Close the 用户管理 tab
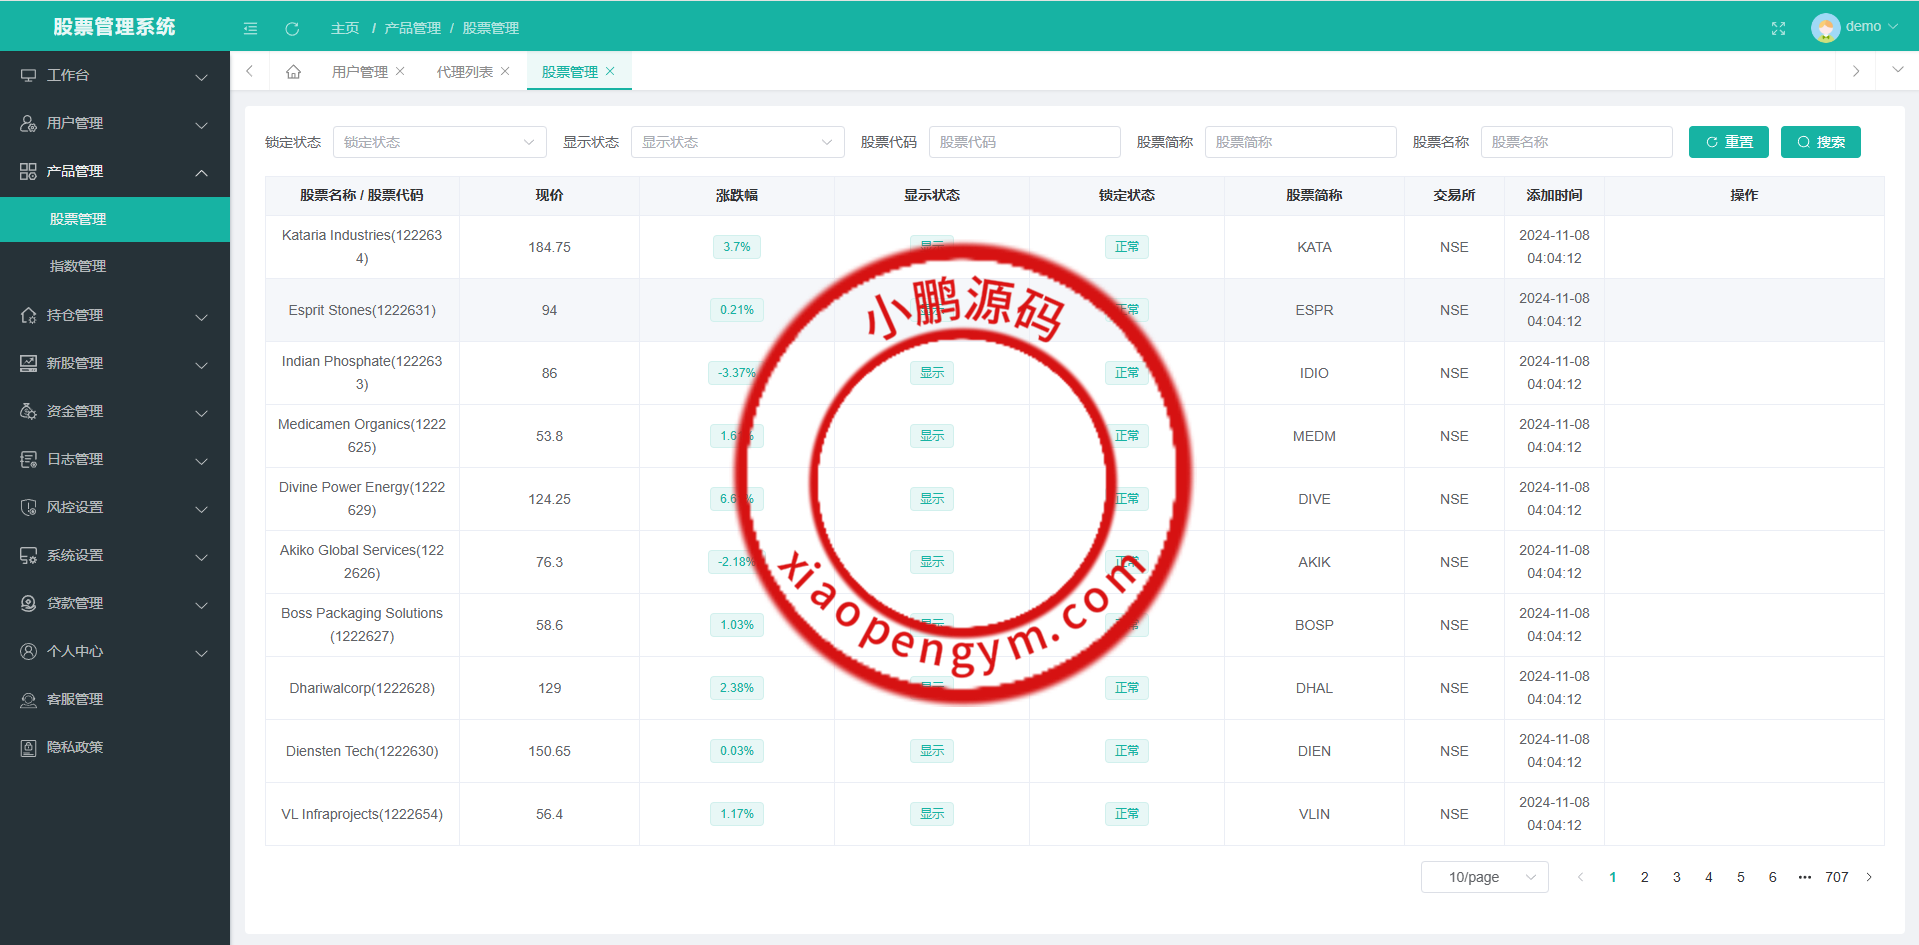Screen dimensions: 1919x945 tap(400, 71)
